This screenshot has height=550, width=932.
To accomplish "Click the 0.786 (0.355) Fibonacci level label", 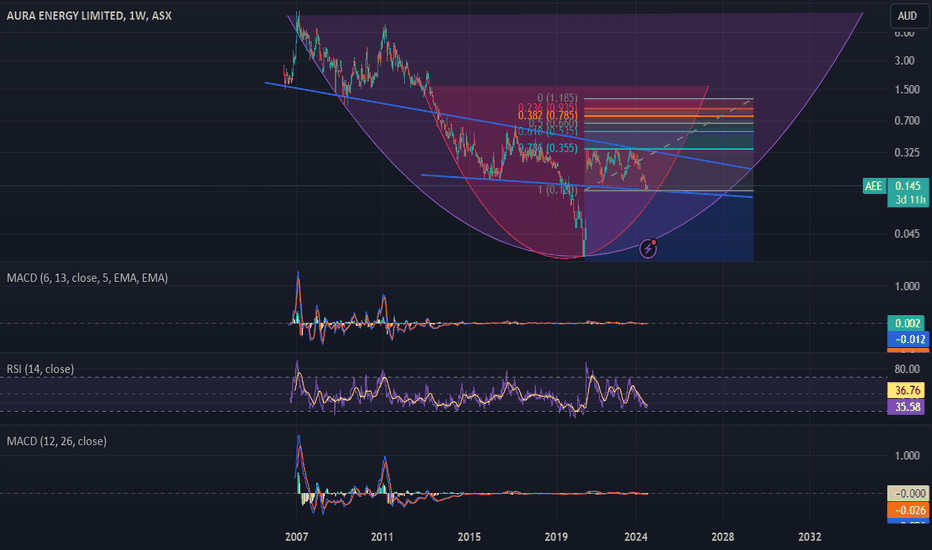I will 547,148.
